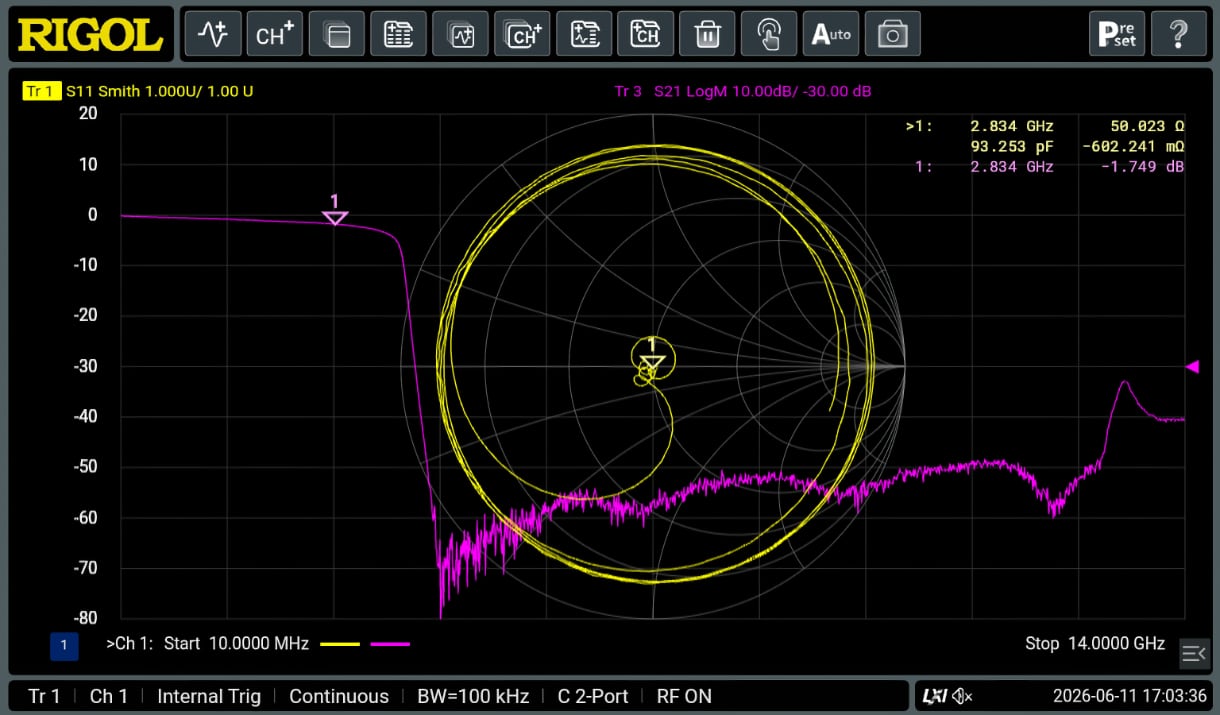Open the table-plus toolbar icon
1220x715 pixels.
pos(398,35)
